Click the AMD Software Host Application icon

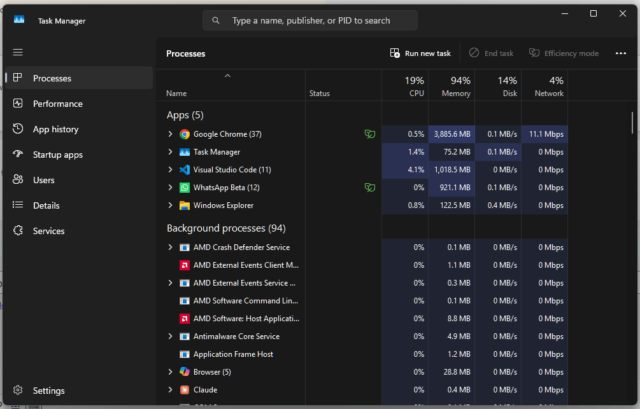point(184,319)
